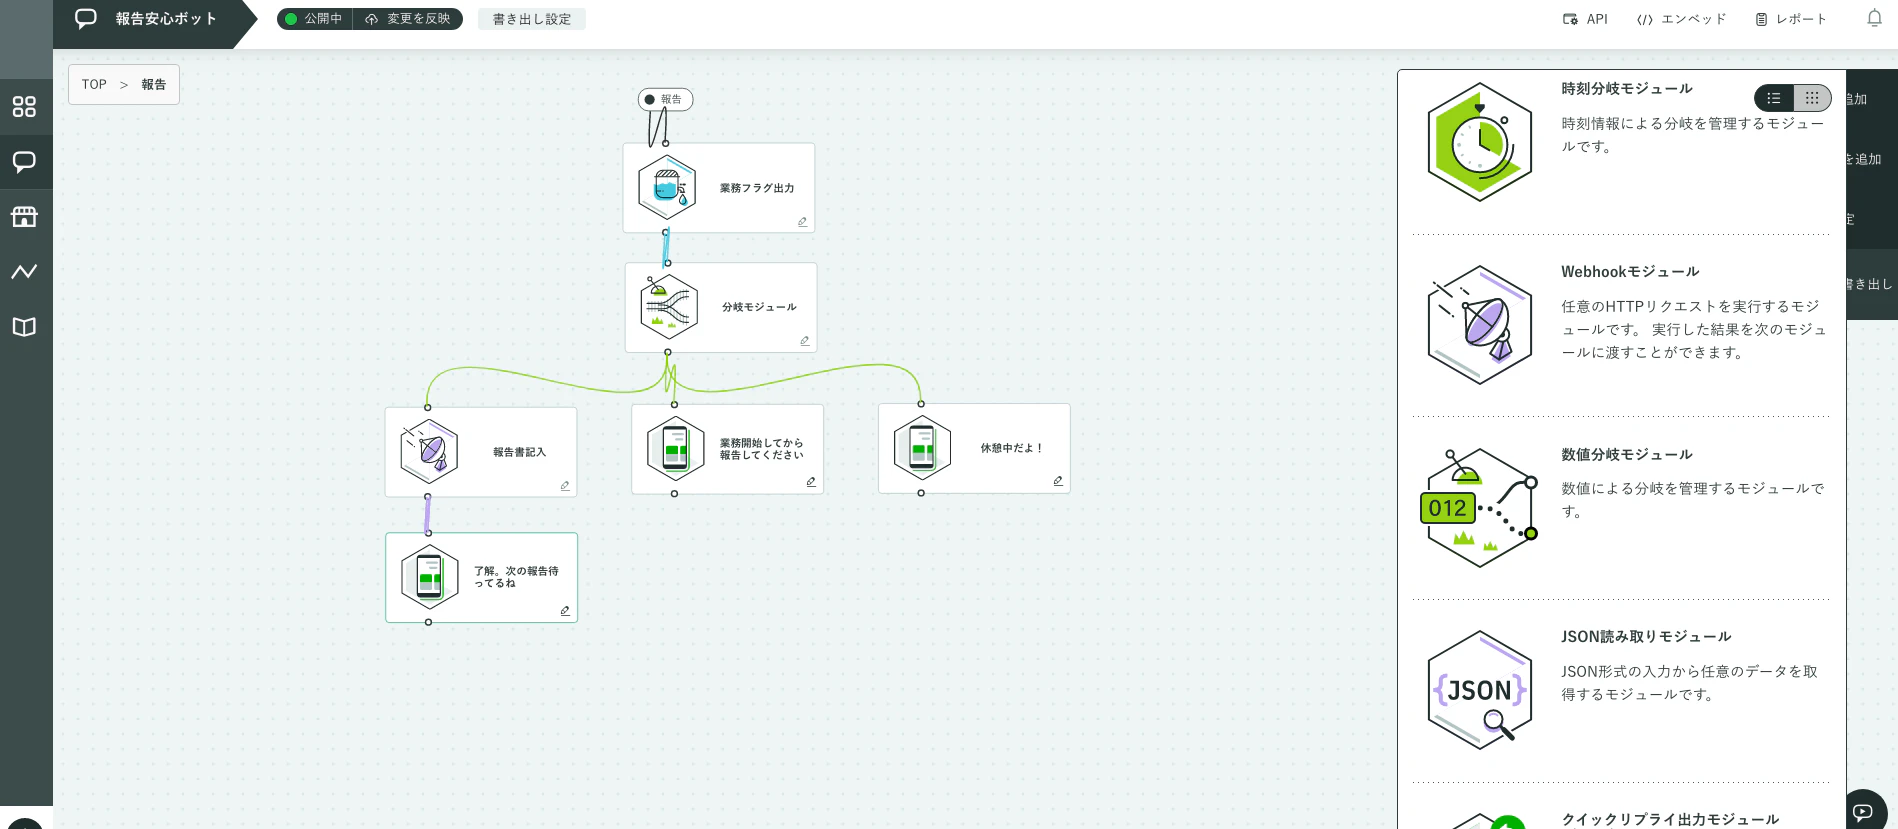Open the analytics line-chart sidebar icon

[x=24, y=271]
